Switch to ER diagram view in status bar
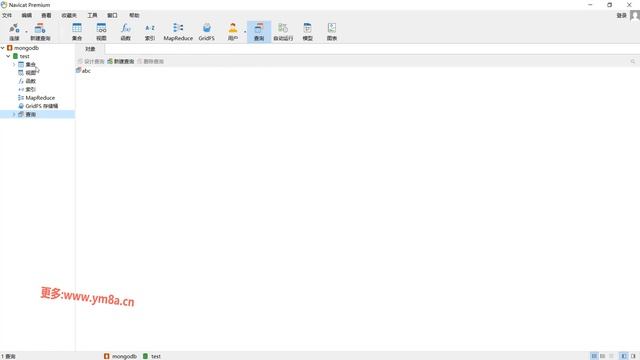 611,356
